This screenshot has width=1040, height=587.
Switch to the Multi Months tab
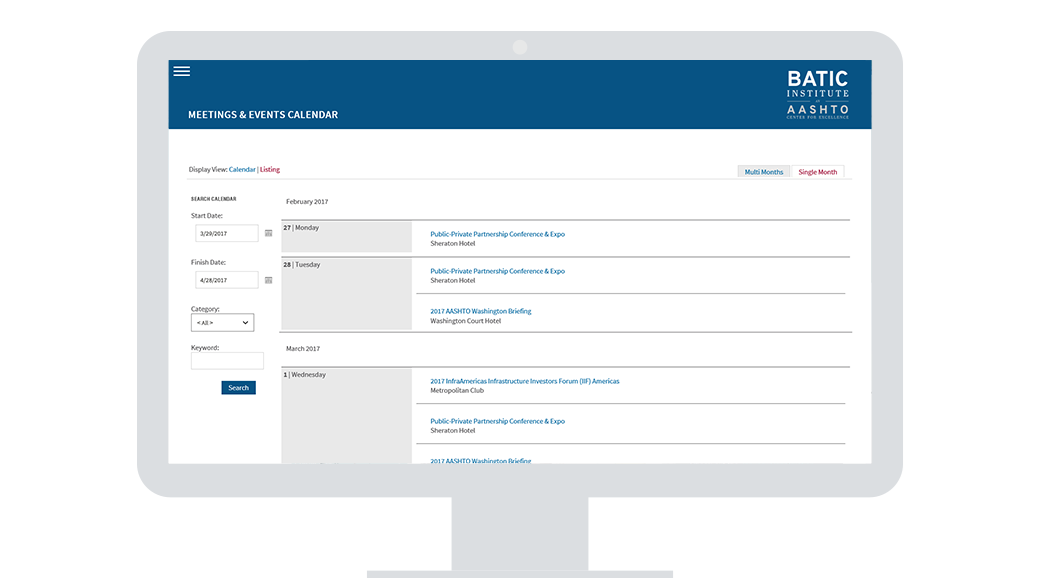pos(764,172)
